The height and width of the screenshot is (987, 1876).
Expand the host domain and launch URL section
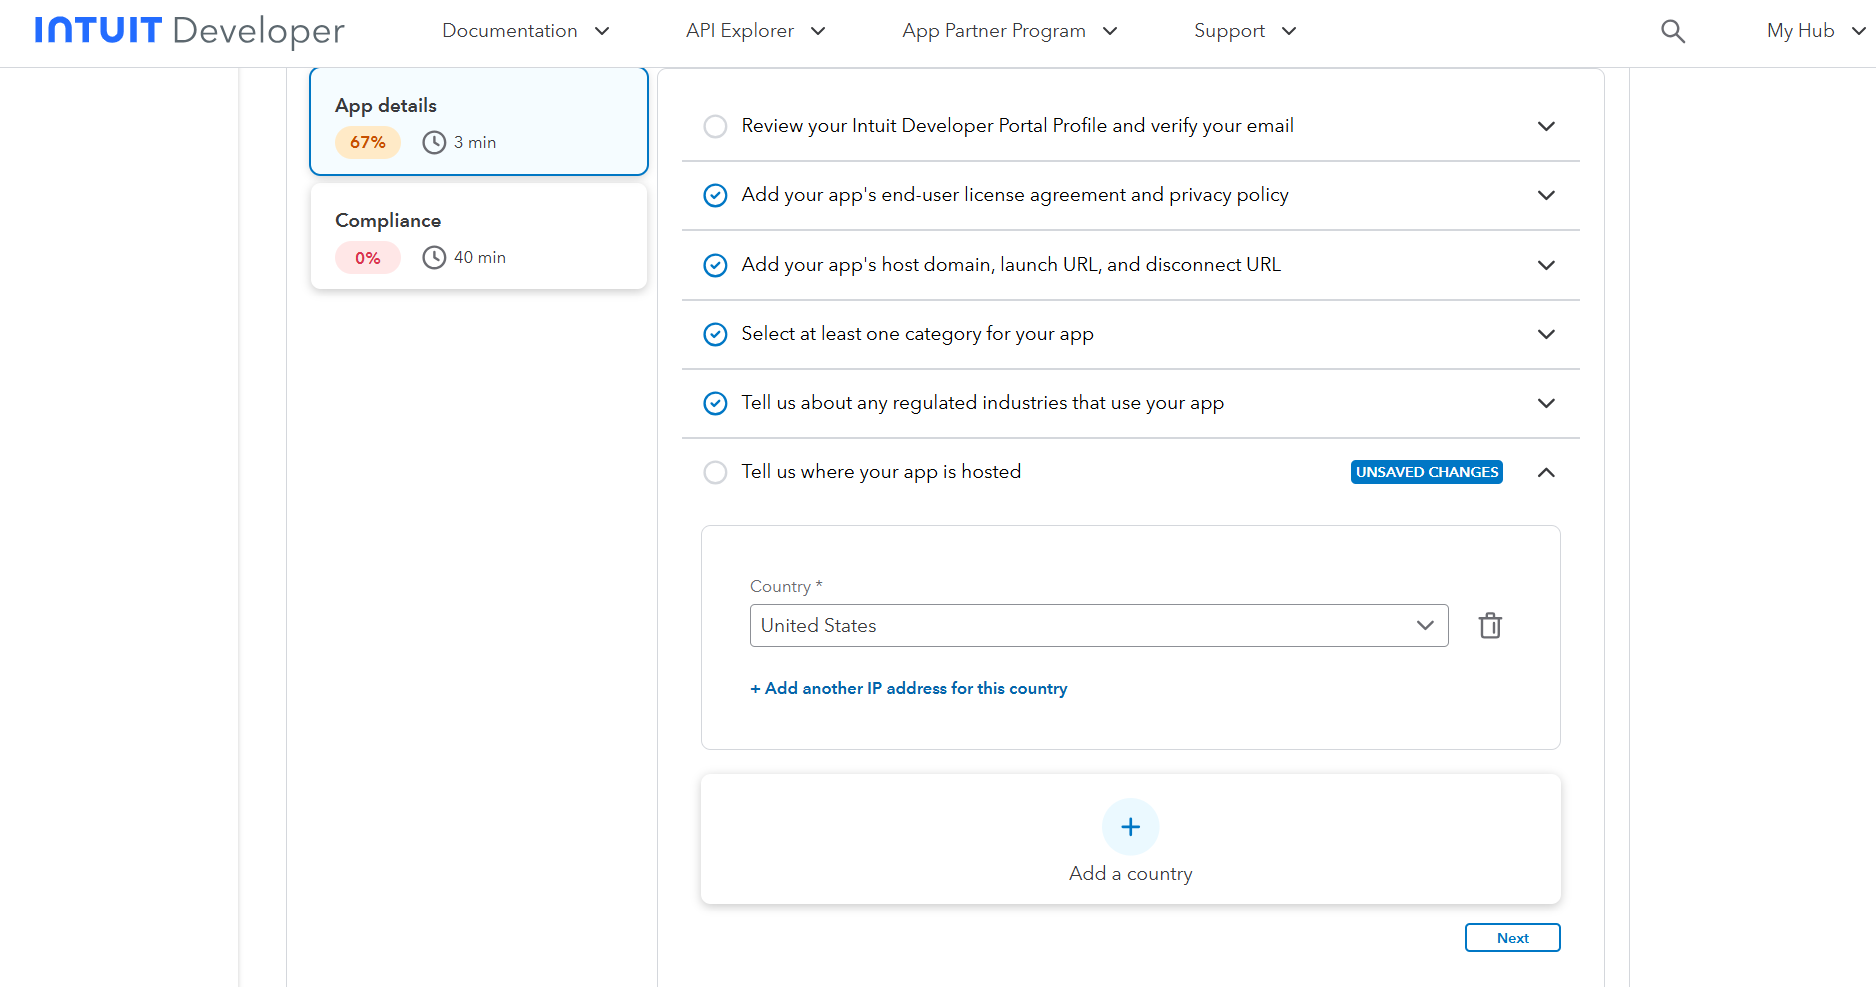(1546, 266)
